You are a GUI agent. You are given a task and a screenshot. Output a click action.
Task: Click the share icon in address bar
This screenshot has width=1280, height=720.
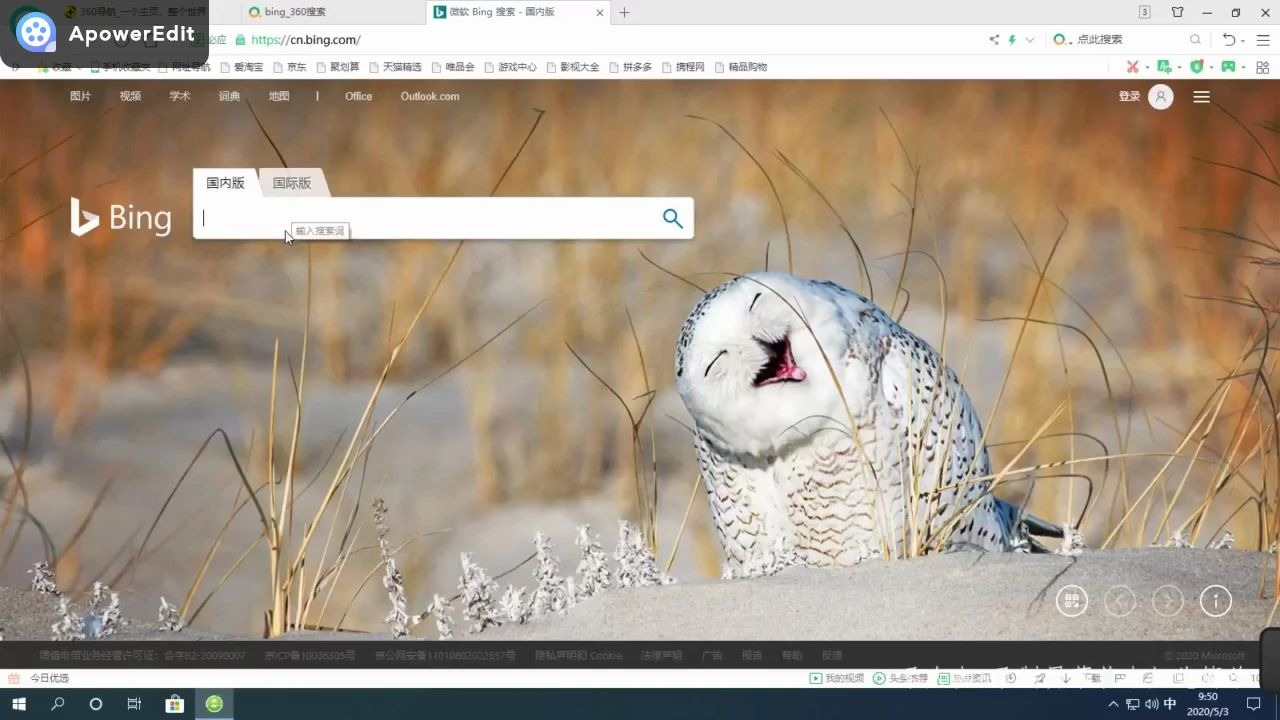(x=994, y=40)
